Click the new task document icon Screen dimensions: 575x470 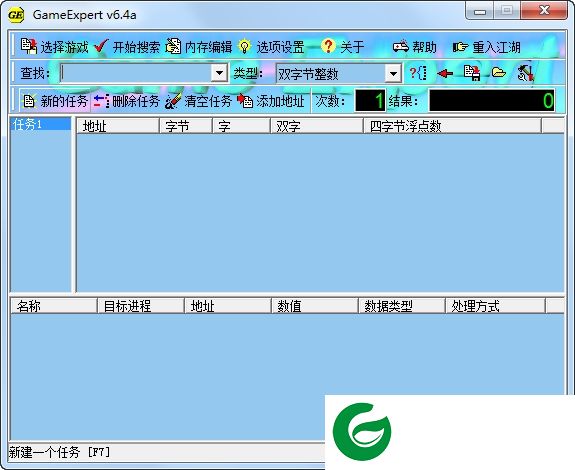point(29,101)
